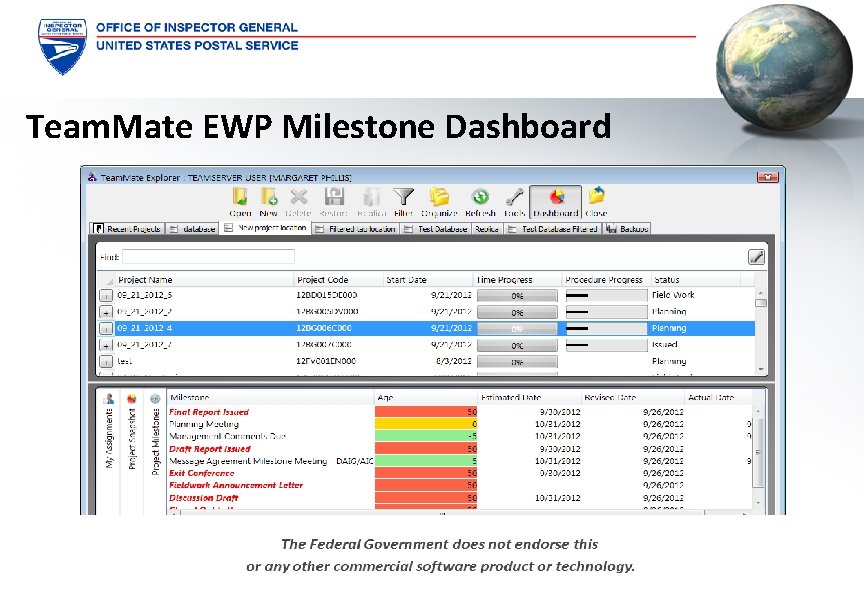Sort by the Status column header
The height and width of the screenshot is (598, 864).
[x=695, y=279]
